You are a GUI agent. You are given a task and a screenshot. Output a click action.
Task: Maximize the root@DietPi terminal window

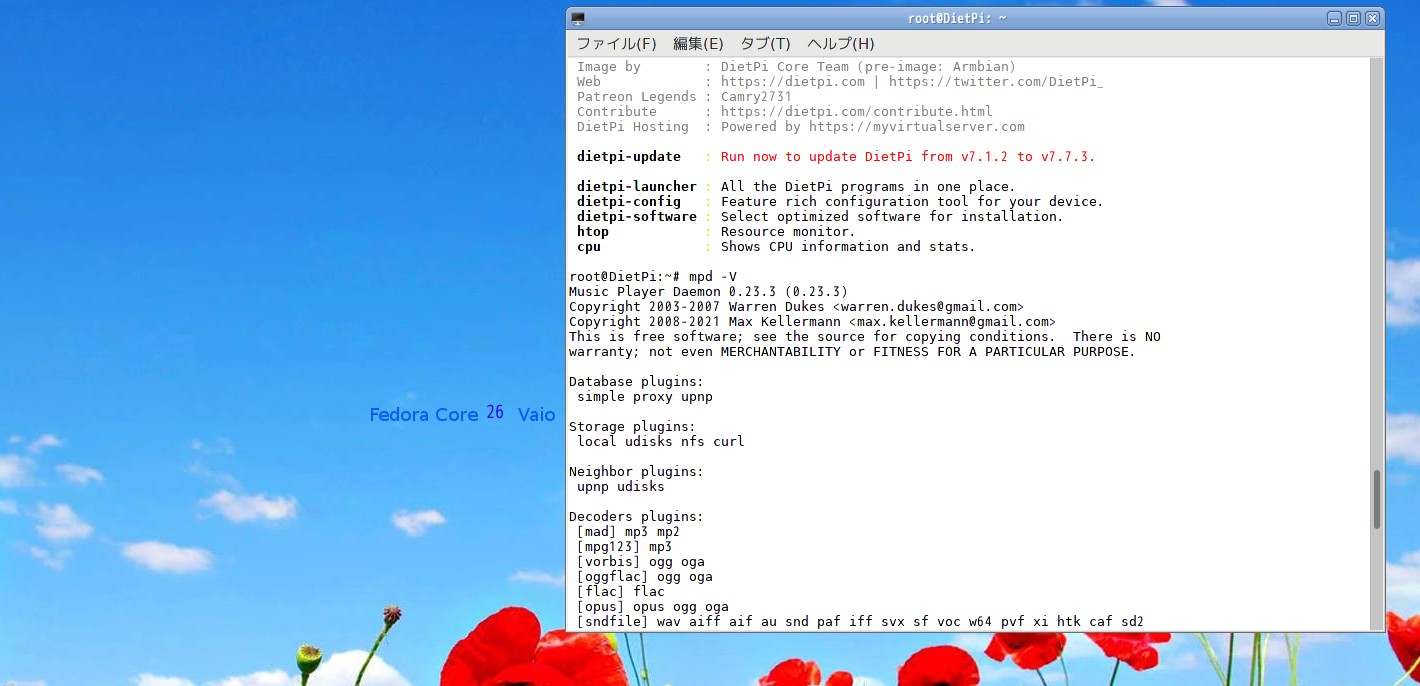(x=1353, y=18)
